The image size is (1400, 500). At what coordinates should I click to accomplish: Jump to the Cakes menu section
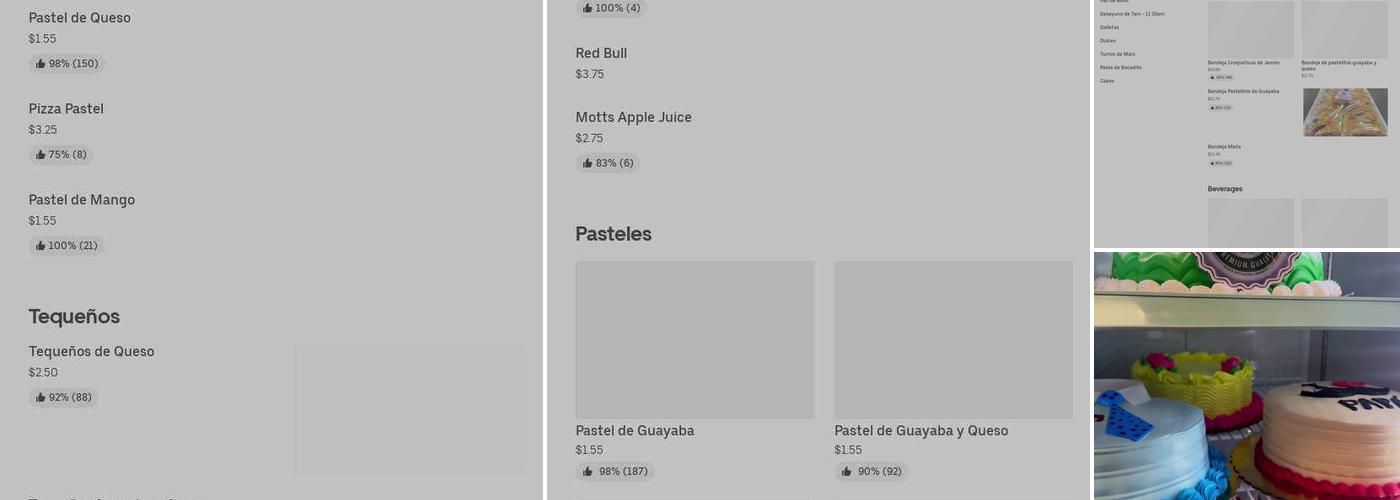click(x=1106, y=81)
